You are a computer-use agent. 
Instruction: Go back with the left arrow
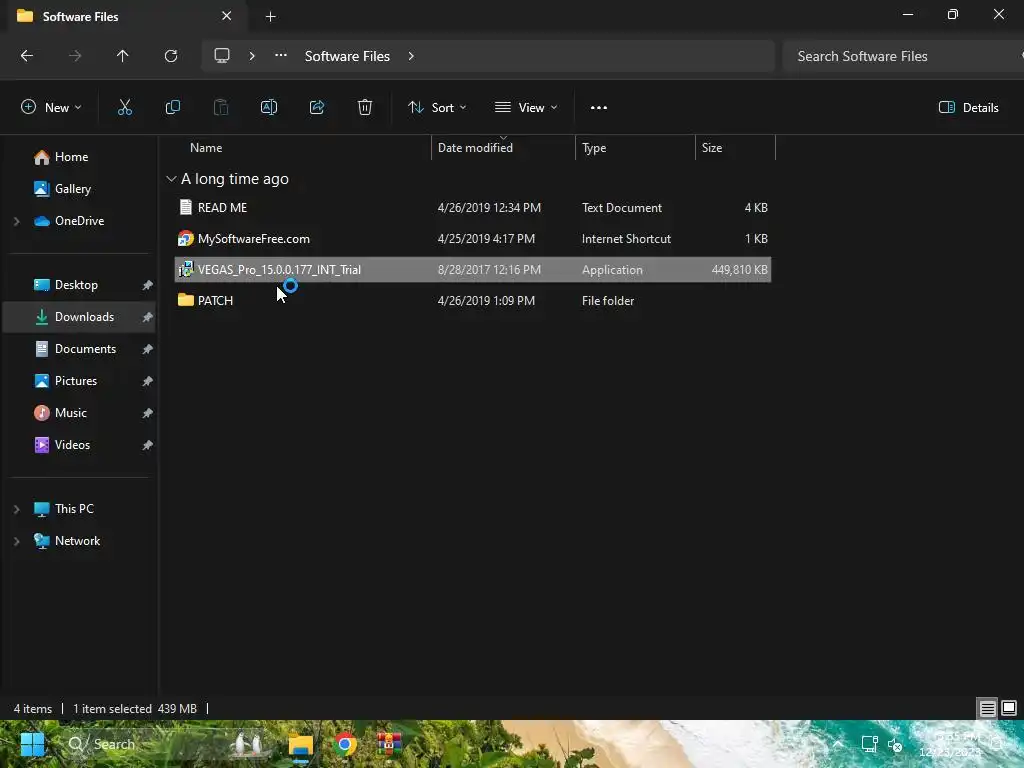tap(27, 56)
